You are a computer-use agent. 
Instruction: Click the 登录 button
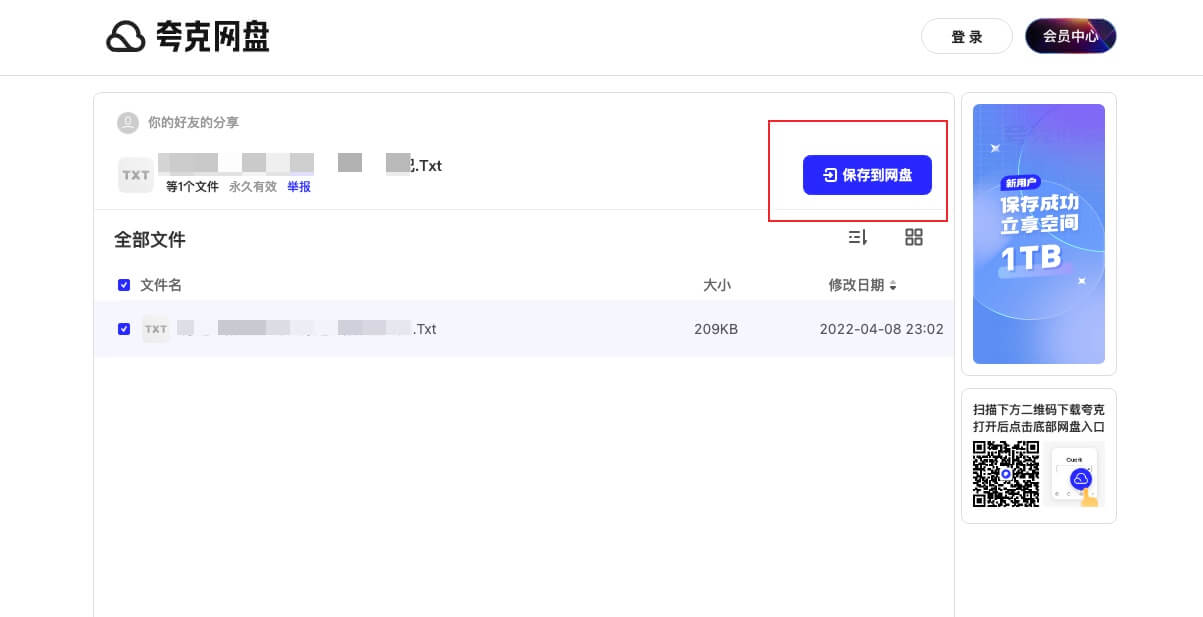(966, 37)
